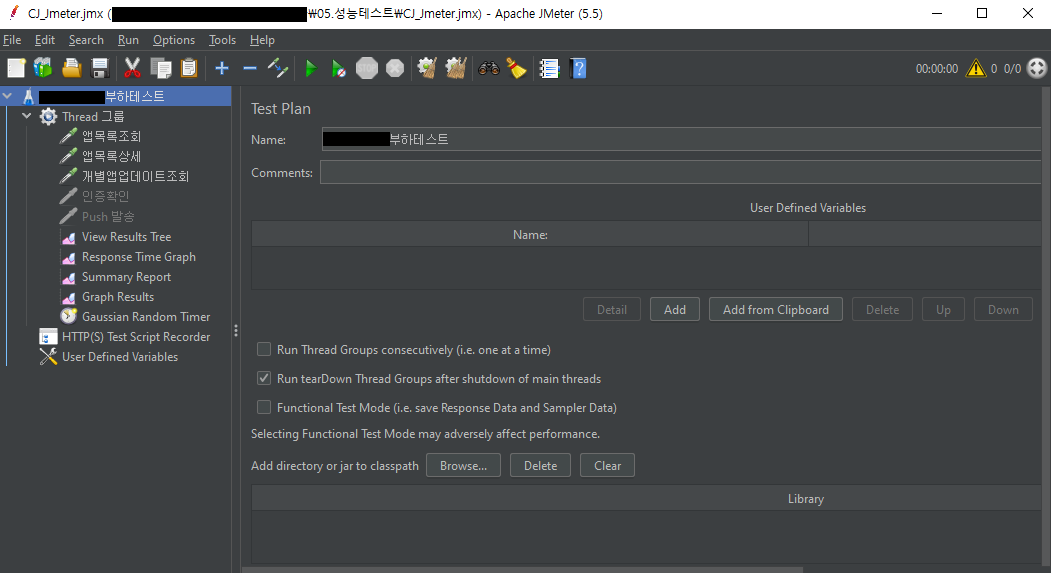Screen dimensions: 1051x573
Task: Click the disabled Down button
Action: pyautogui.click(x=1003, y=310)
